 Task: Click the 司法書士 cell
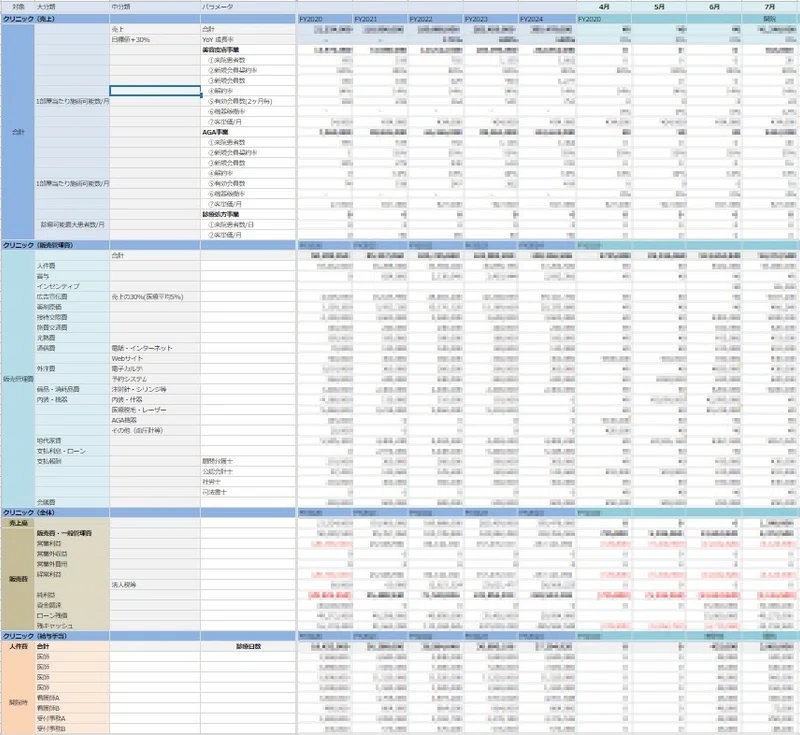(x=248, y=492)
